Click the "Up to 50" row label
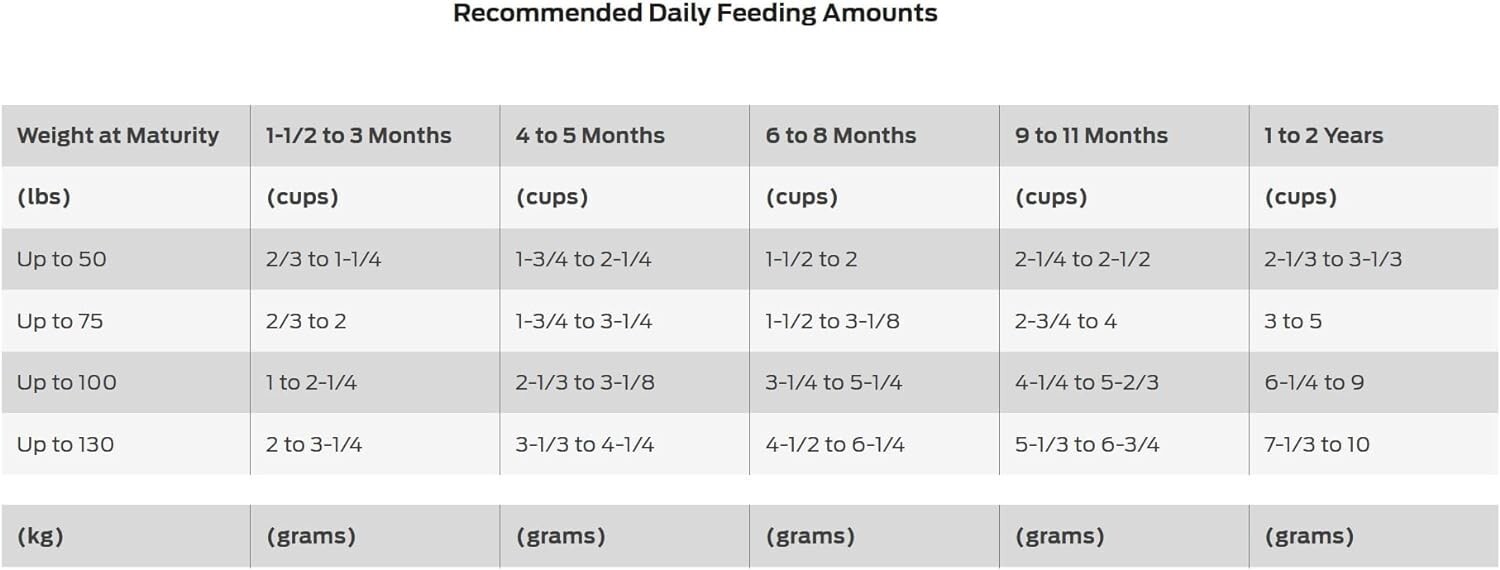 coord(62,259)
